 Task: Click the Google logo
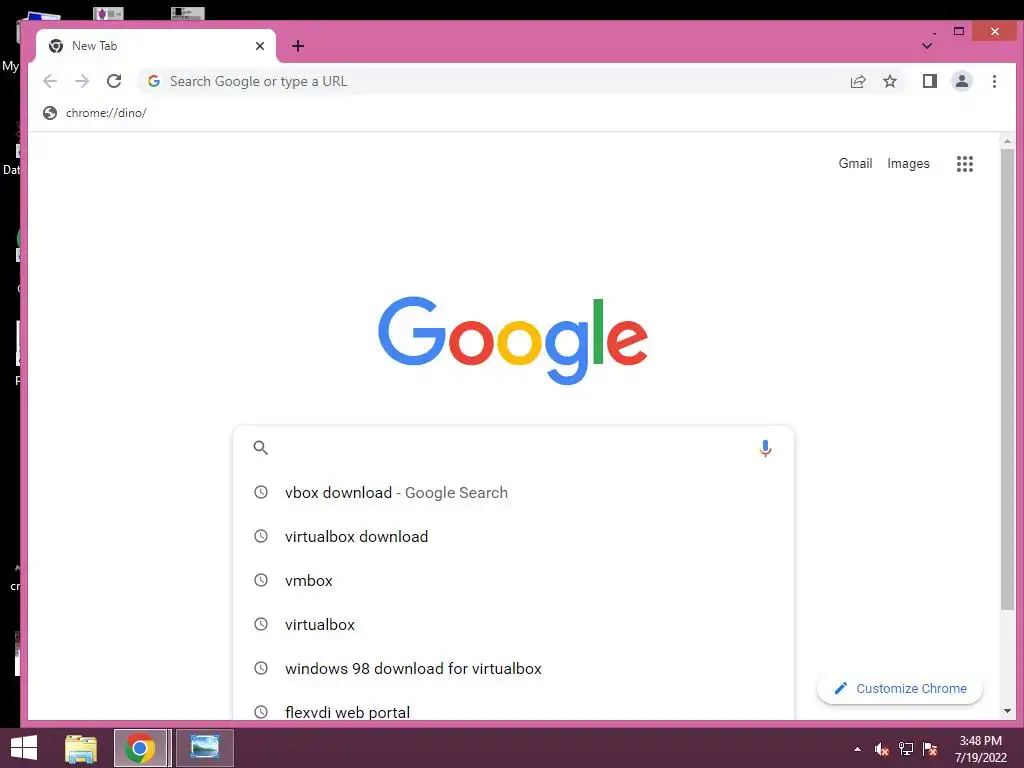point(513,340)
